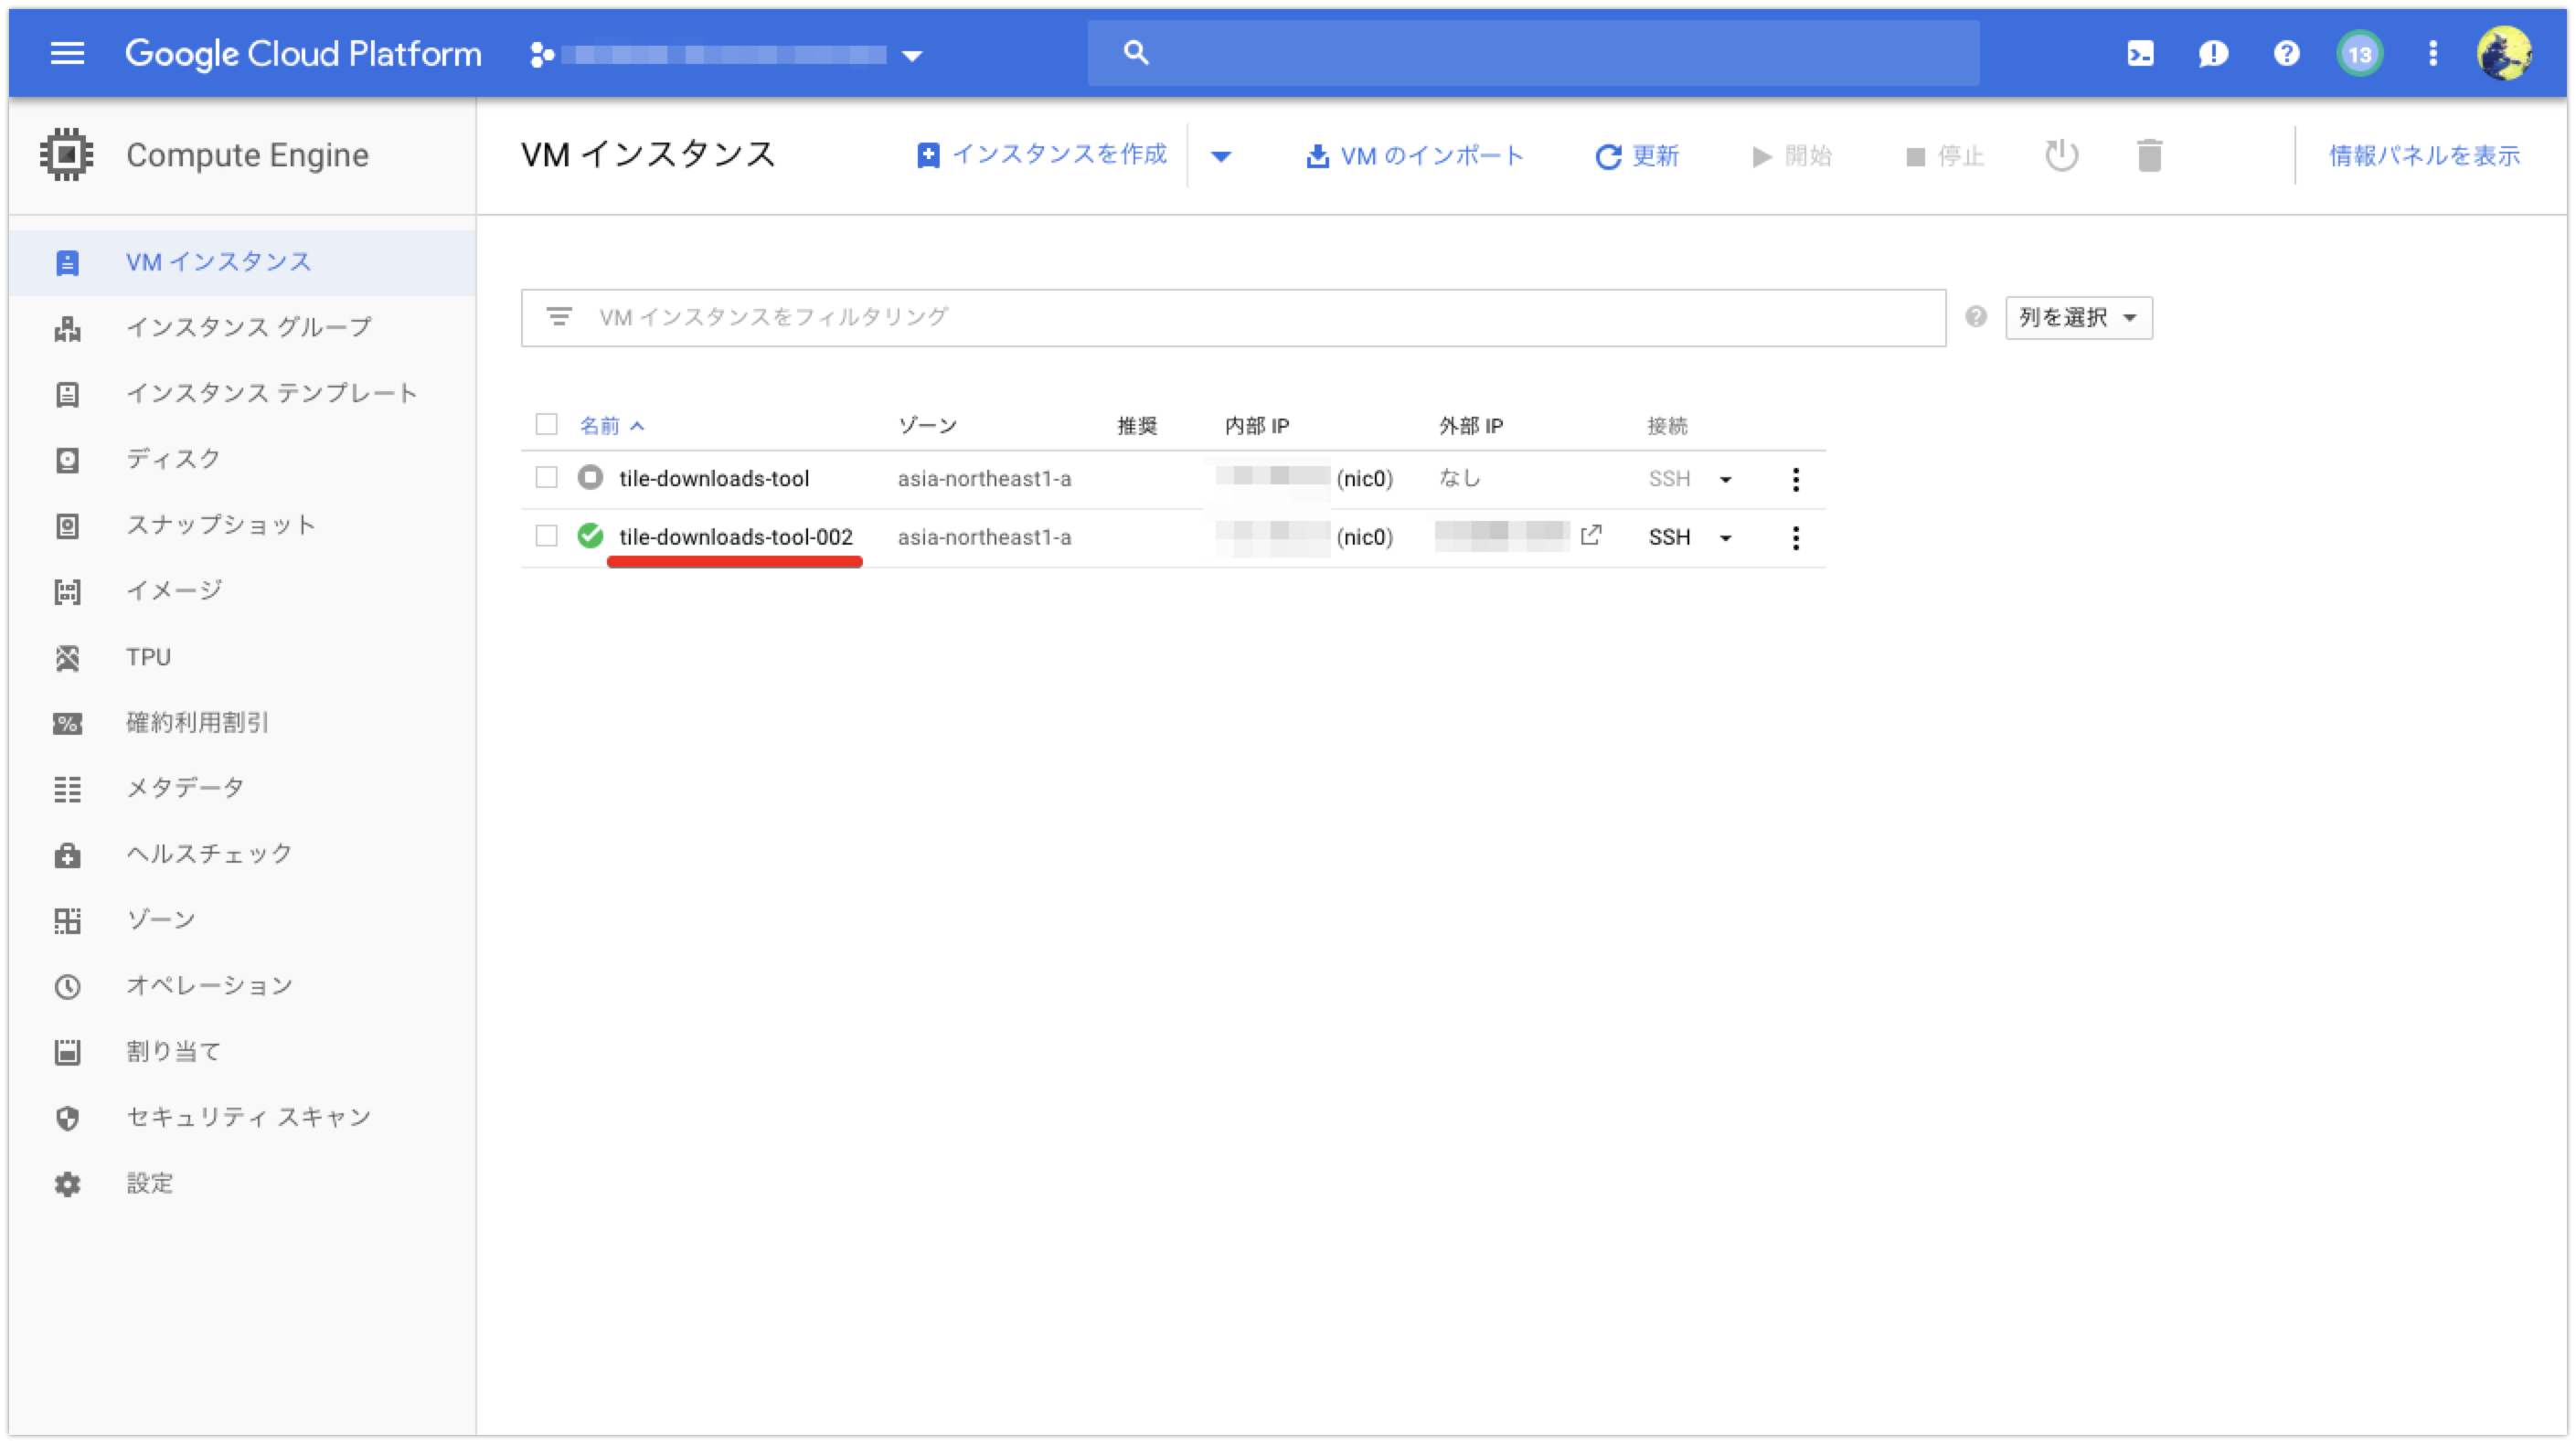Click SSH button for tile-downloads-tool-002
2576x1444 pixels.
click(1668, 537)
